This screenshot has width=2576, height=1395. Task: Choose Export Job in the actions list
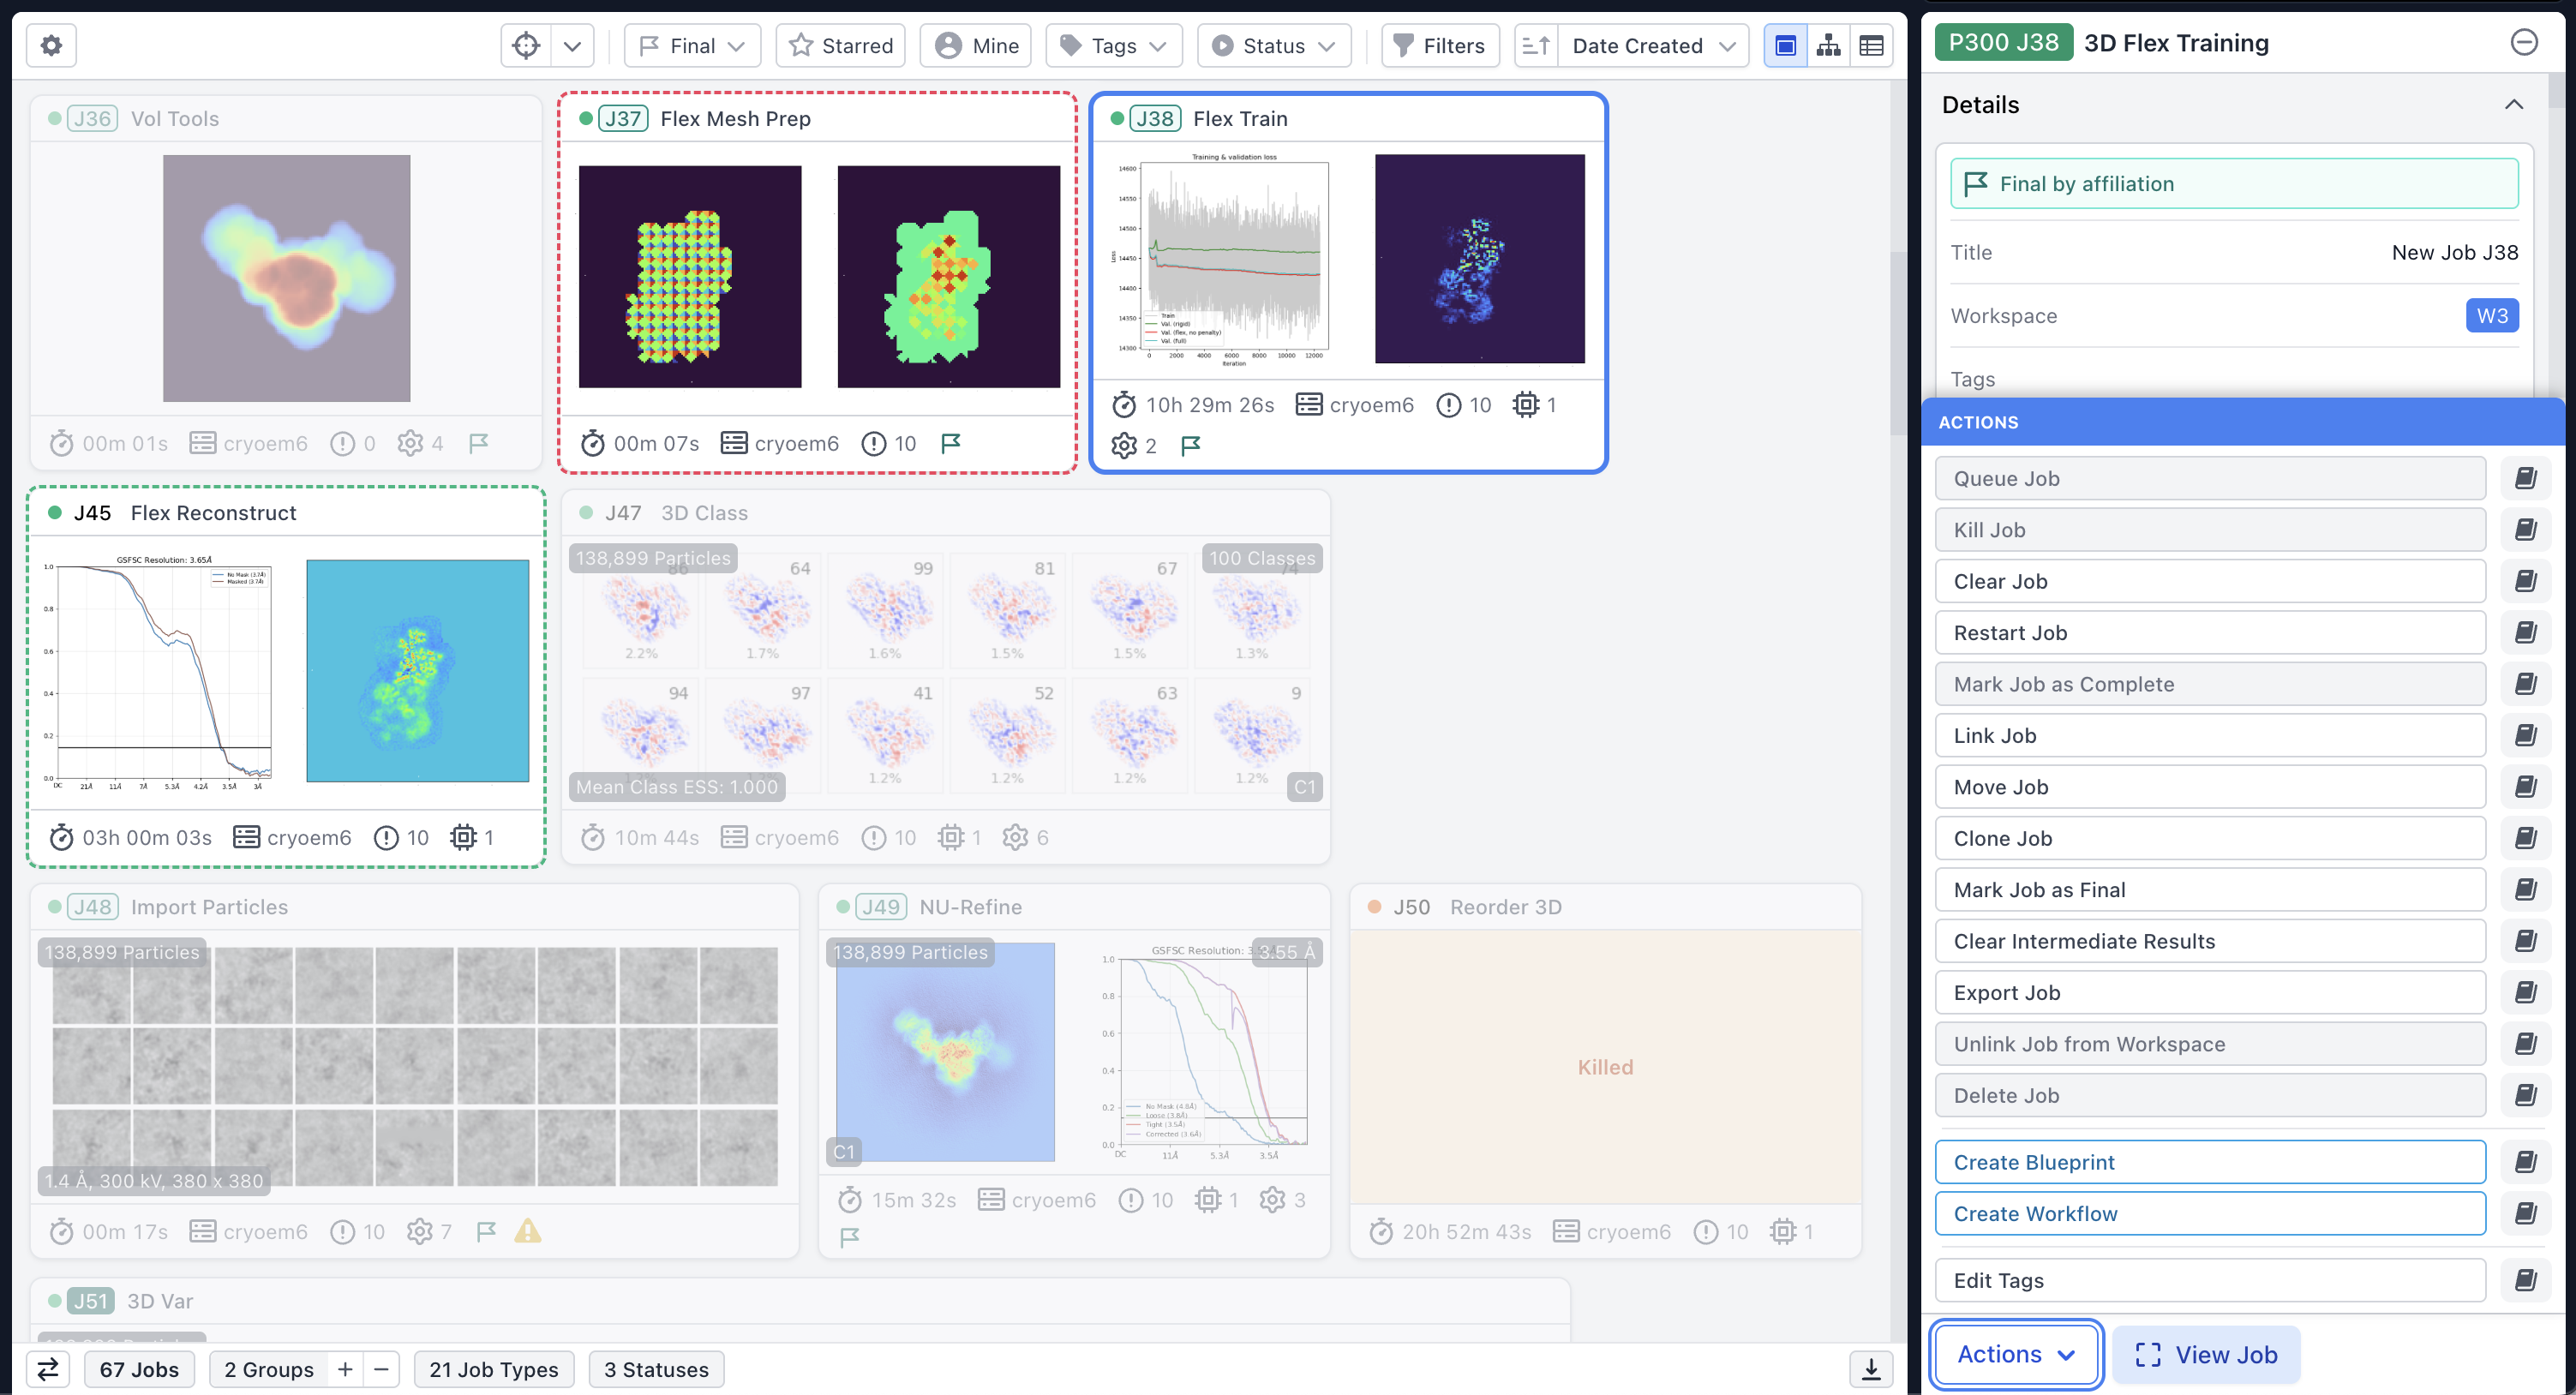click(x=2210, y=992)
